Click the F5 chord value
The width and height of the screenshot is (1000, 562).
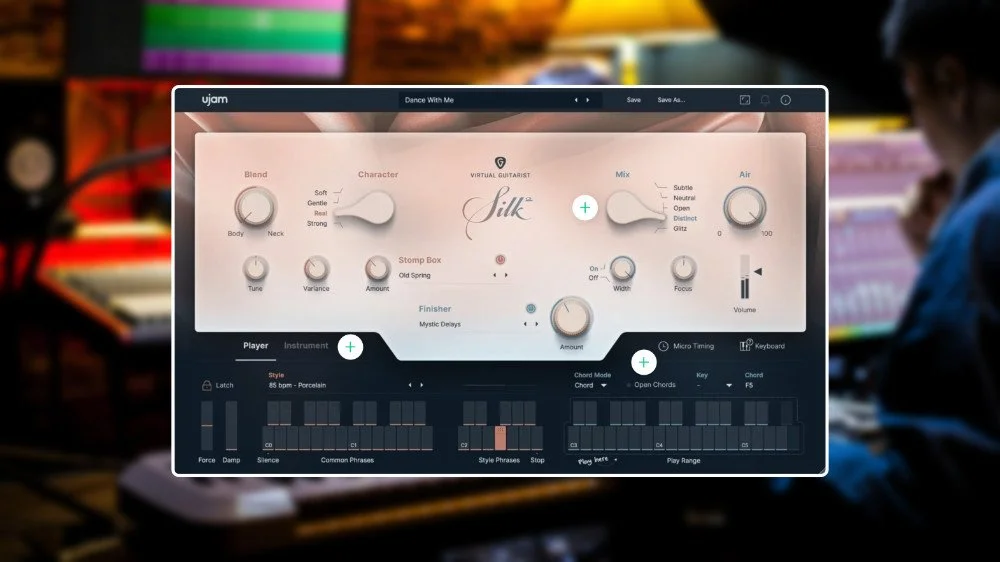point(749,385)
